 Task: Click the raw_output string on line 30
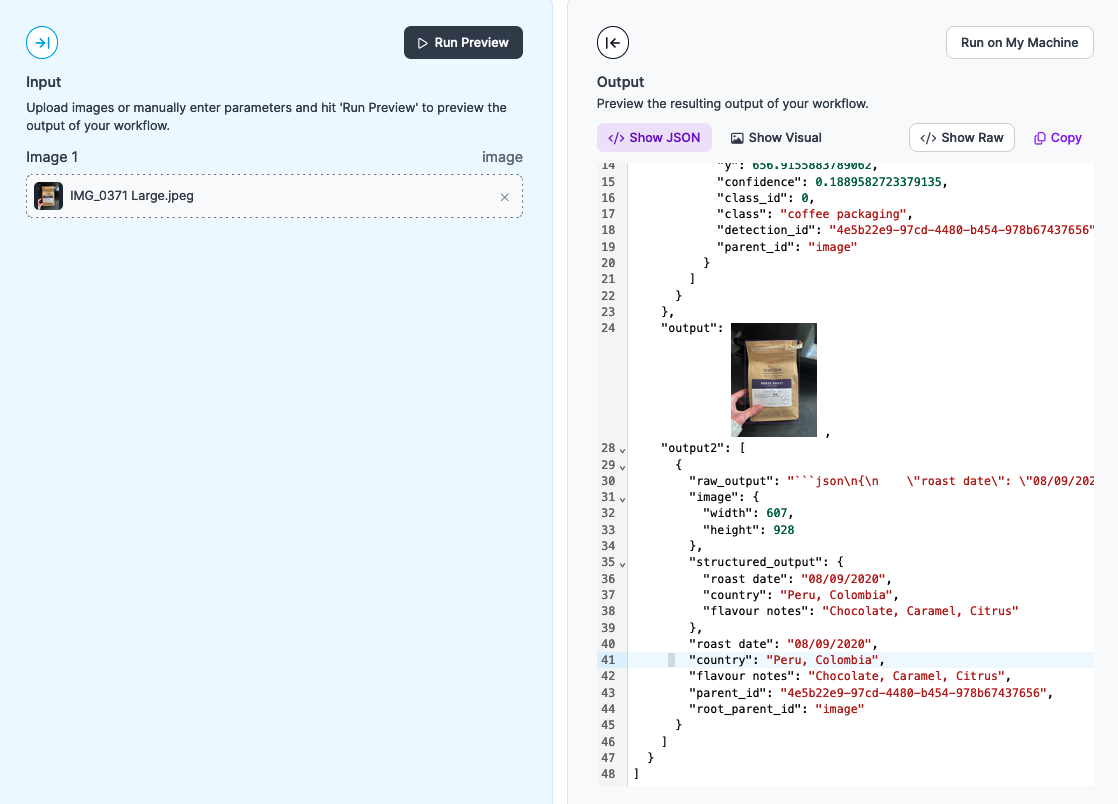(940, 480)
